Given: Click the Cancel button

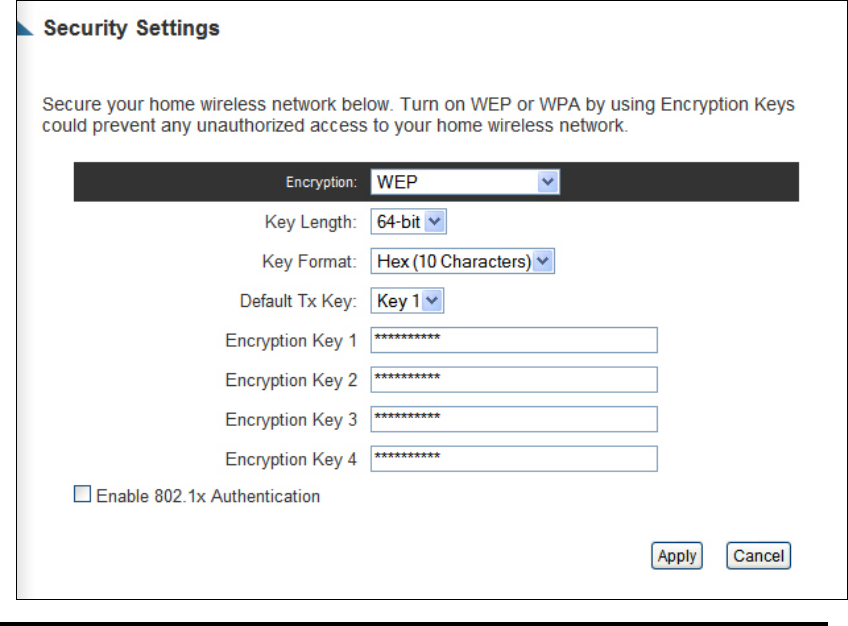Looking at the screenshot, I should (758, 556).
